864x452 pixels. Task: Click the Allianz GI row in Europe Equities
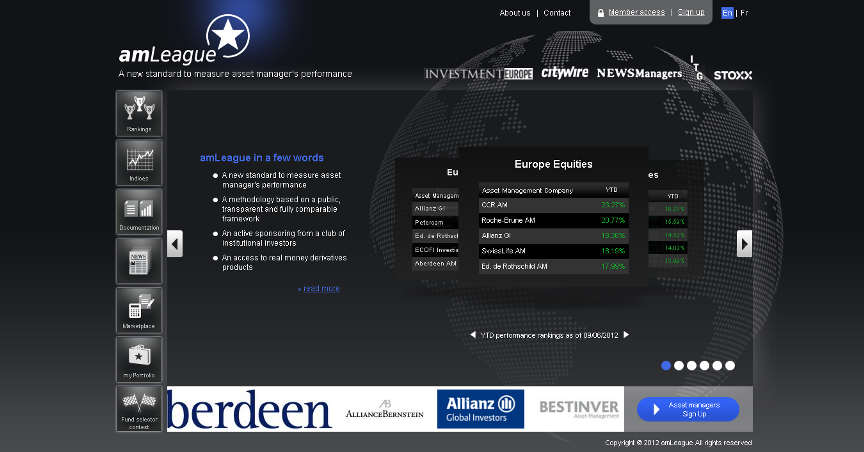pyautogui.click(x=554, y=235)
